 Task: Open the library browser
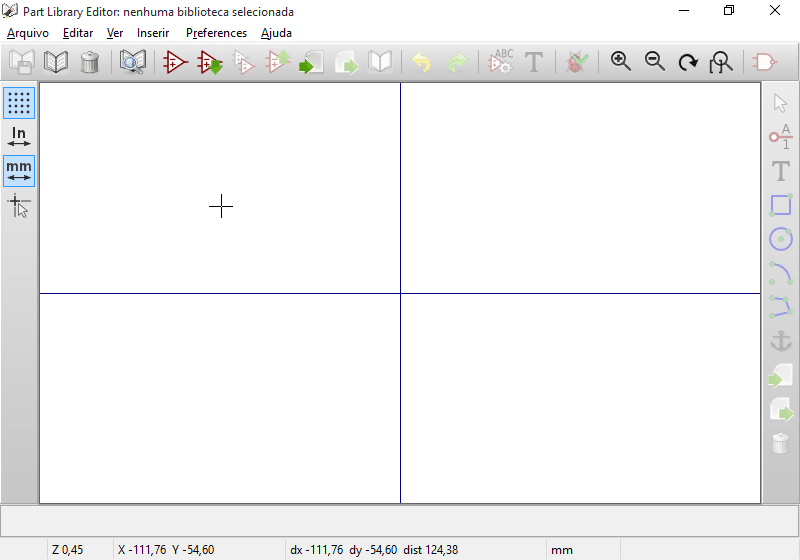click(x=132, y=62)
